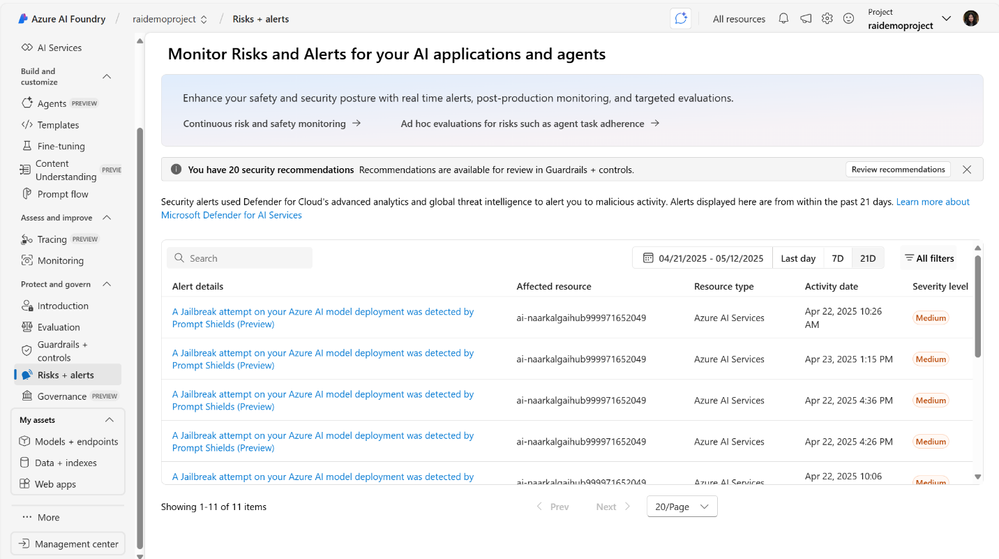Open Monitoring in the sidebar
Viewport: 999px width, 559px height.
tap(60, 261)
